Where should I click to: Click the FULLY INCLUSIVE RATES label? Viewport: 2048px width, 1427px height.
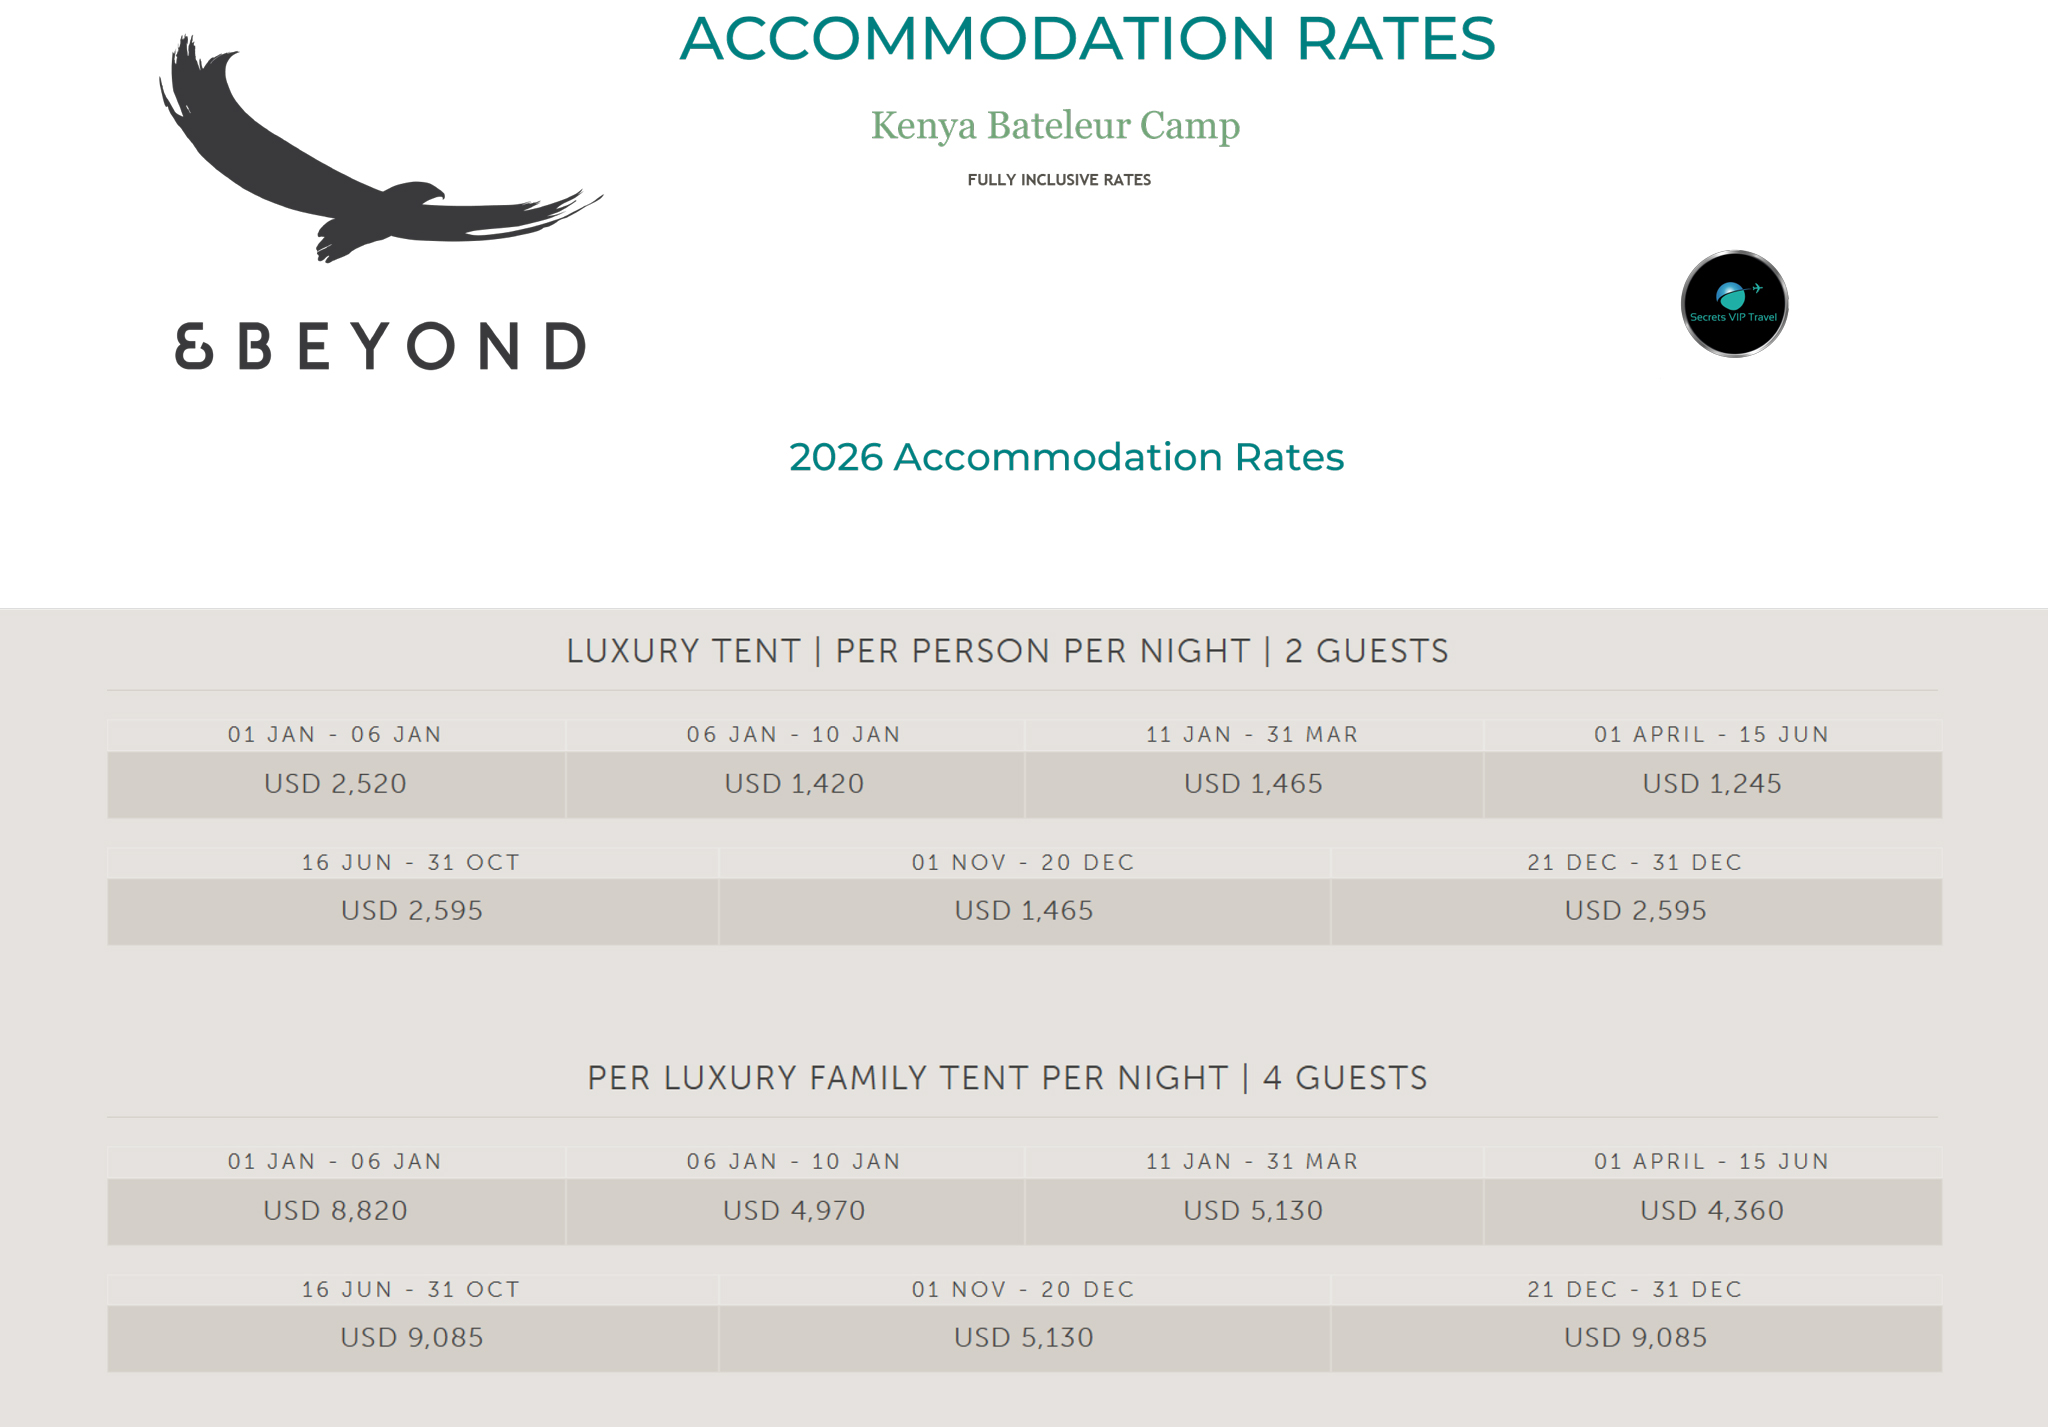(x=1059, y=180)
